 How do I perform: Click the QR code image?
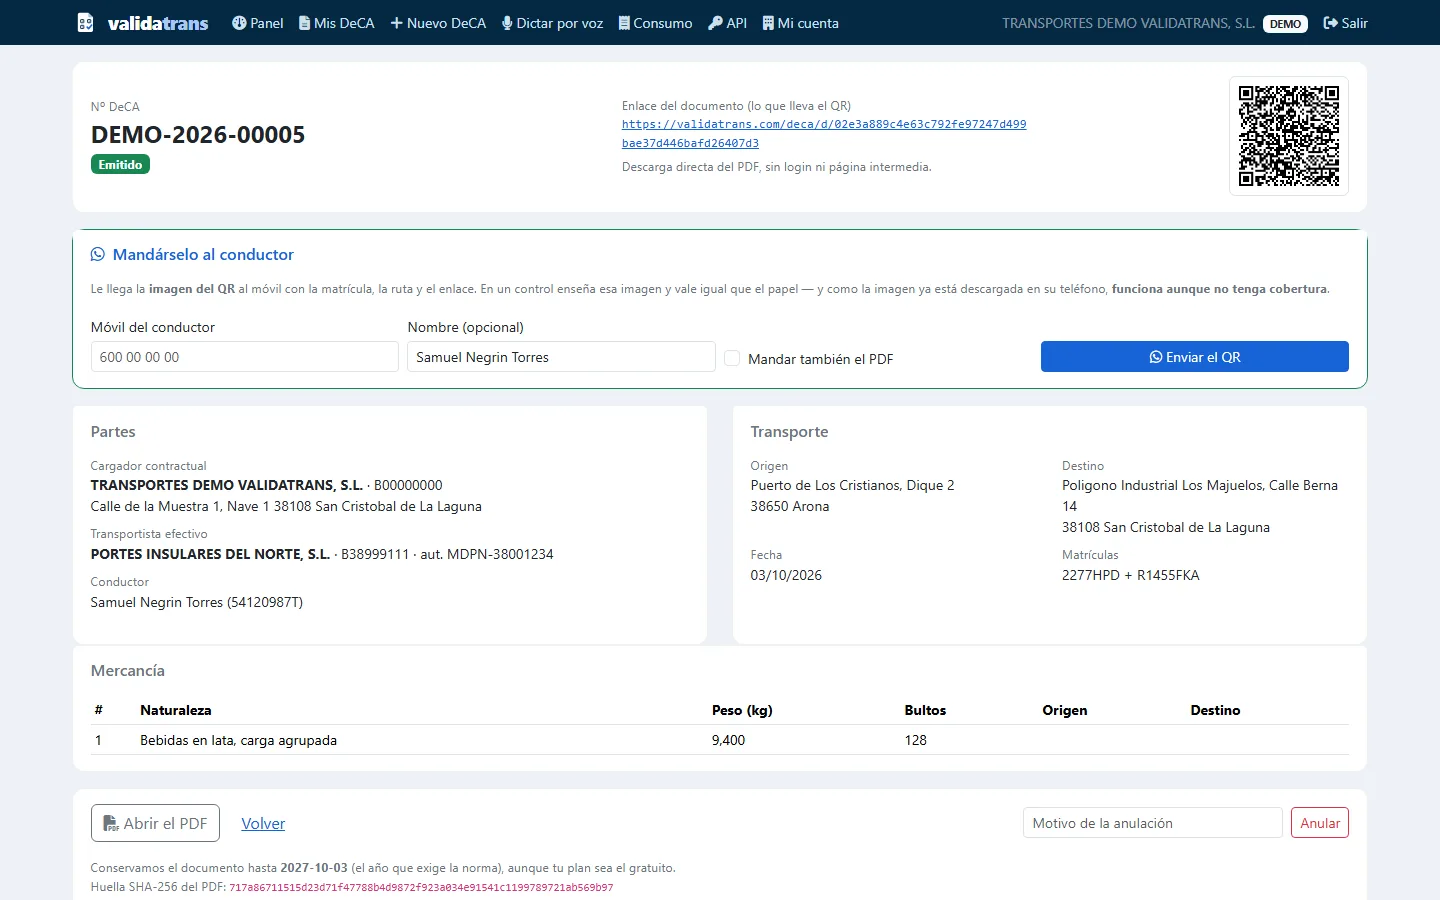(x=1289, y=136)
